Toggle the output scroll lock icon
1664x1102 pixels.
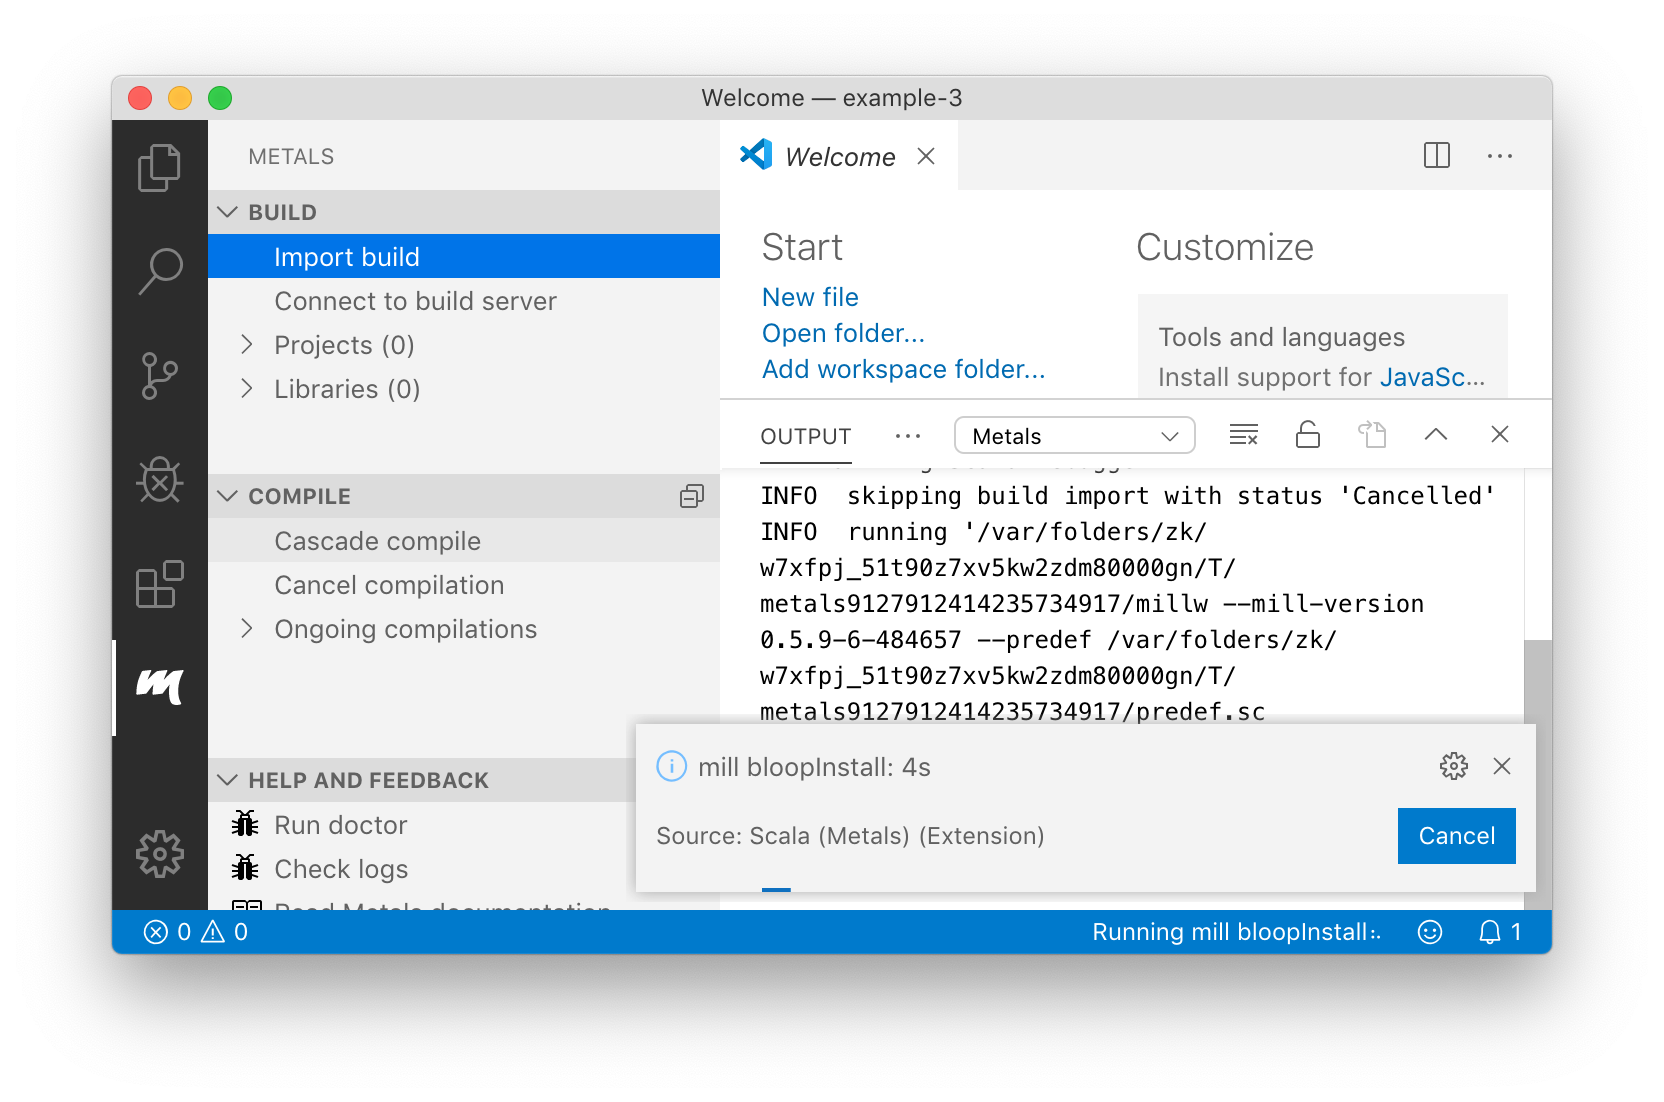pos(1308,435)
